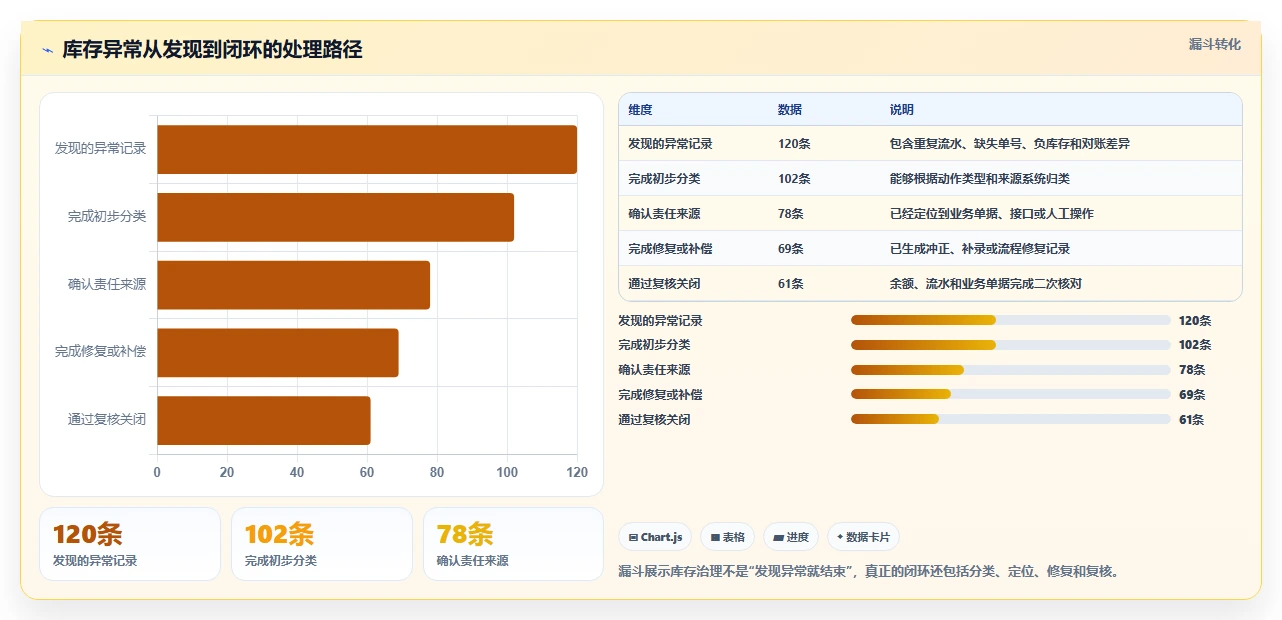Select the 进度 chip
The image size is (1282, 620).
(791, 537)
